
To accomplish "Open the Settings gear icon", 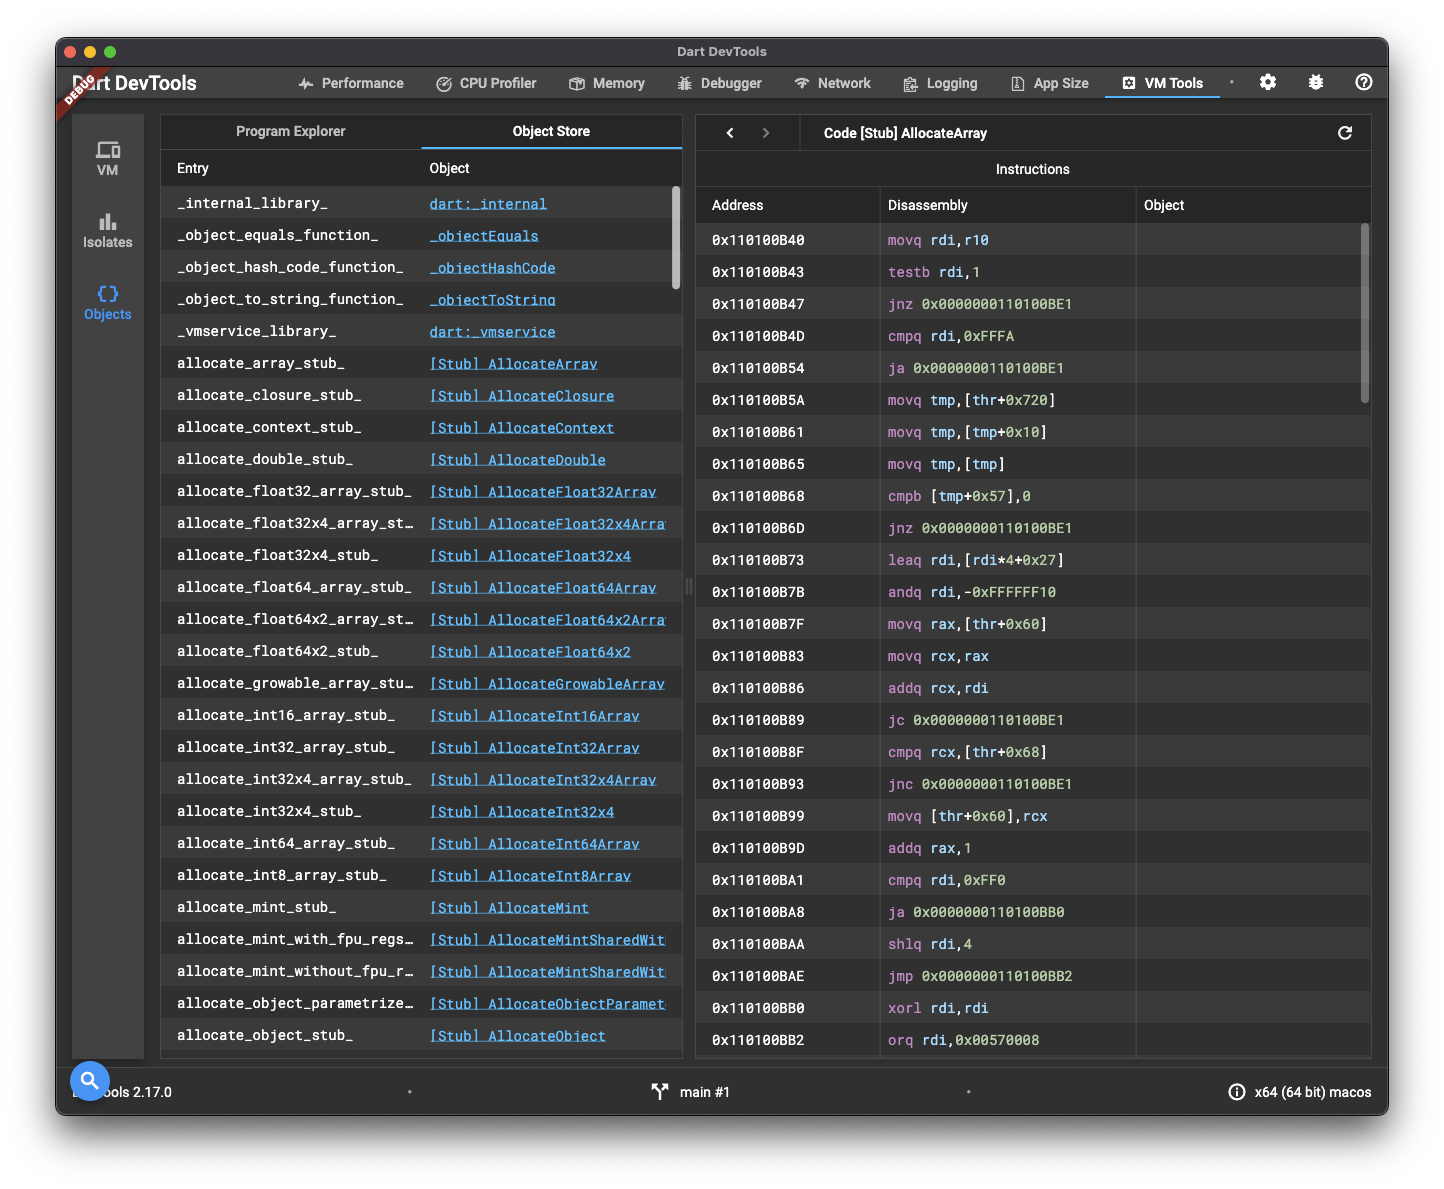I will (1267, 83).
